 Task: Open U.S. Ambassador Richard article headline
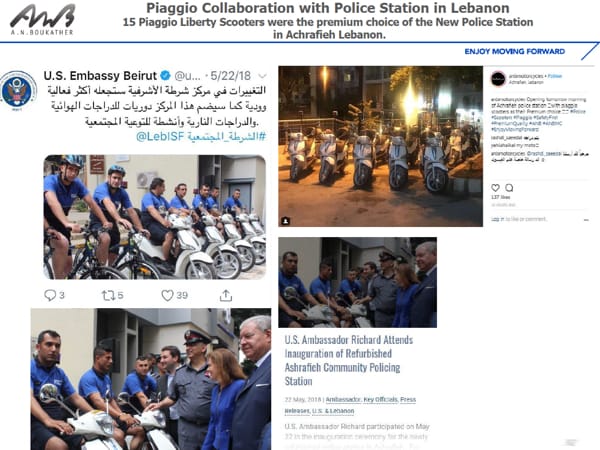[x=349, y=360]
